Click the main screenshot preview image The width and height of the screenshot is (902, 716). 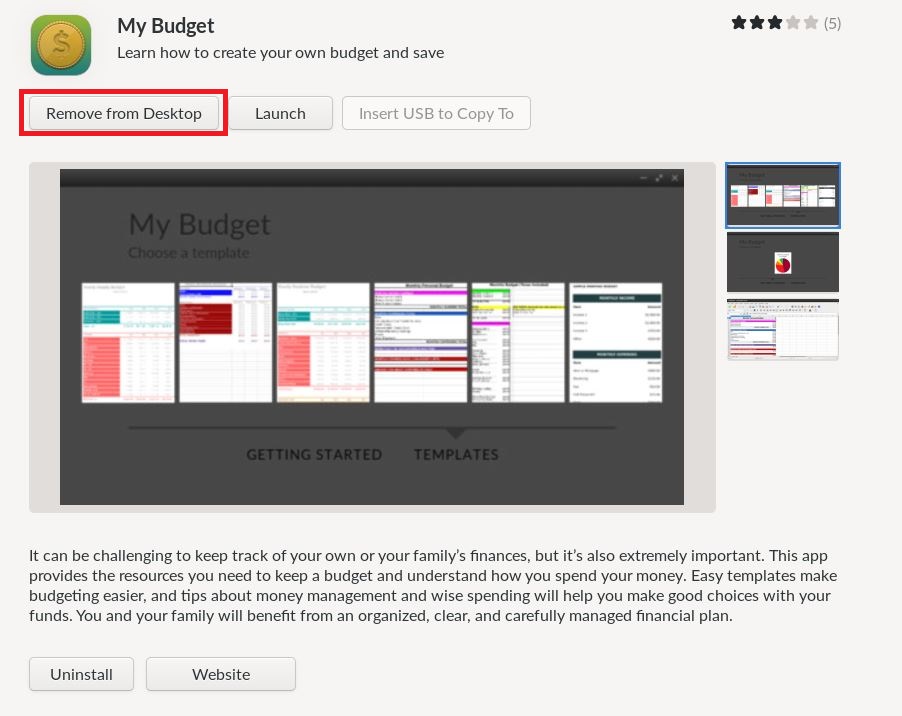372,337
